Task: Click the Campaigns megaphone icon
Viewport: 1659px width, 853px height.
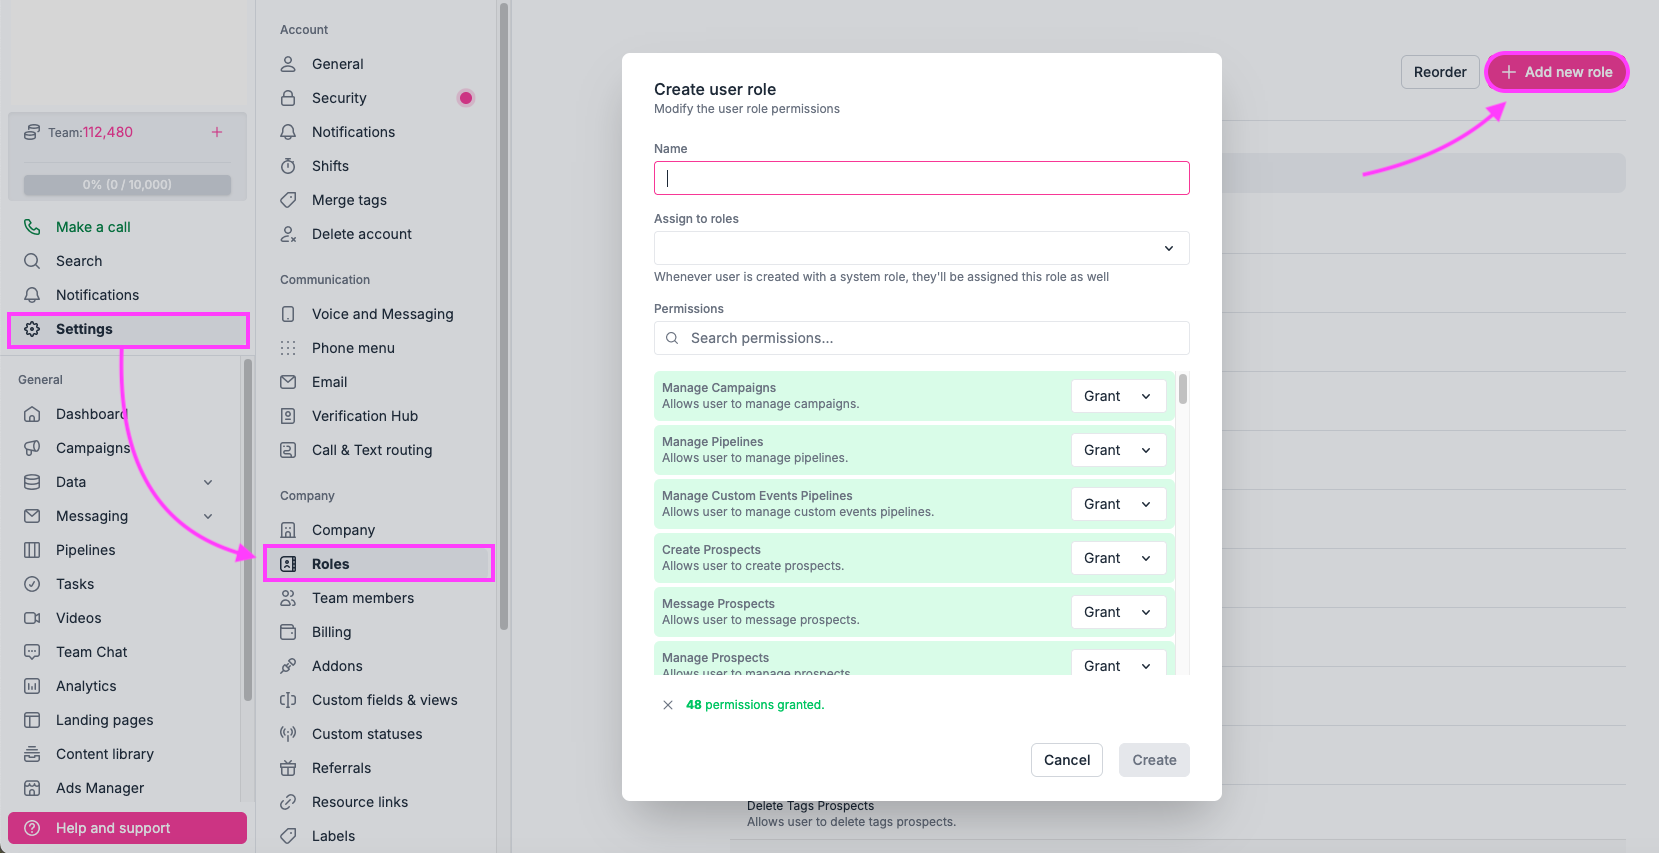Action: [32, 448]
